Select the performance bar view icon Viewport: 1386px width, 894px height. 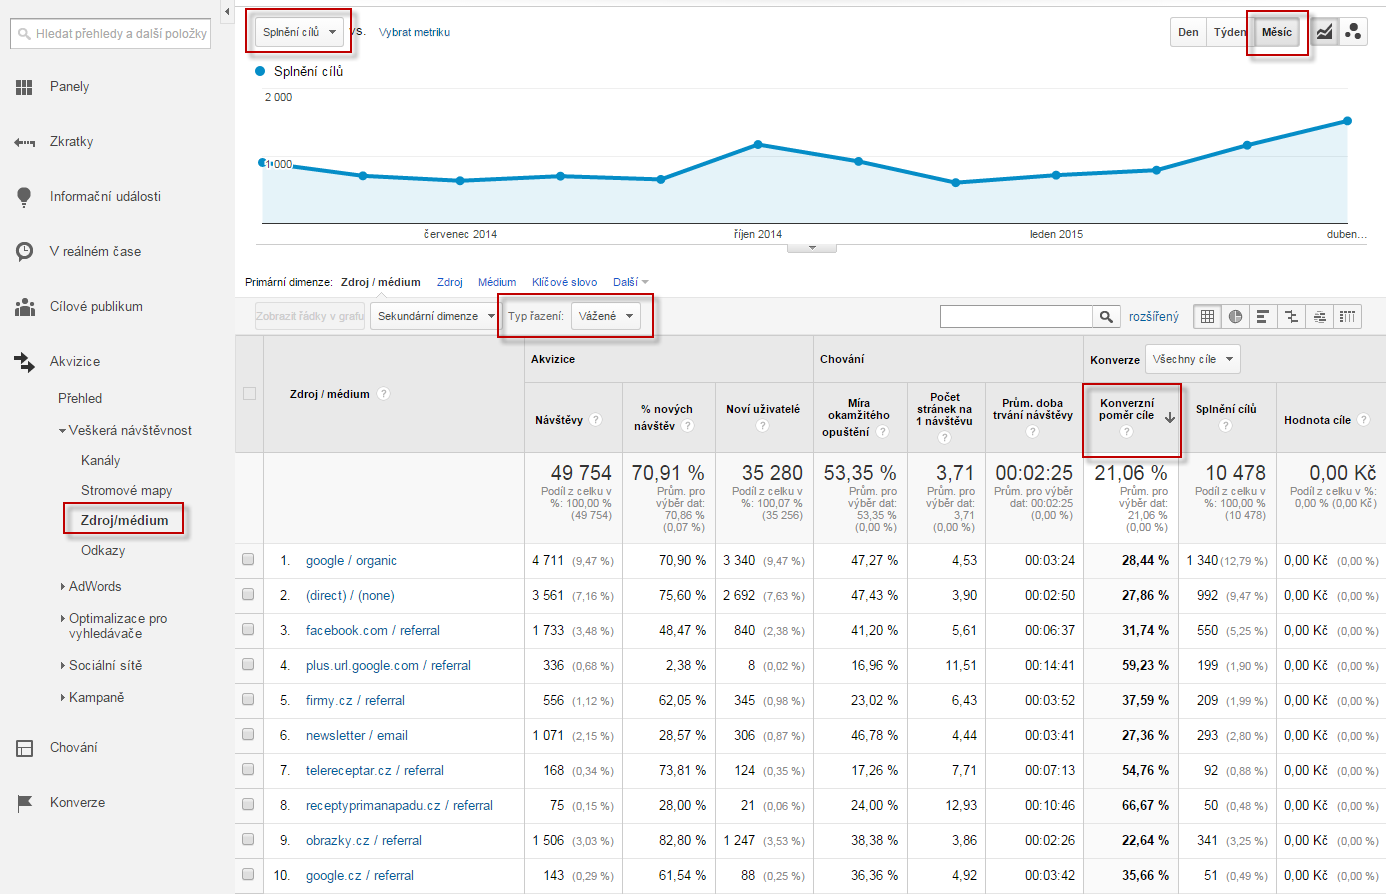[x=1263, y=316]
